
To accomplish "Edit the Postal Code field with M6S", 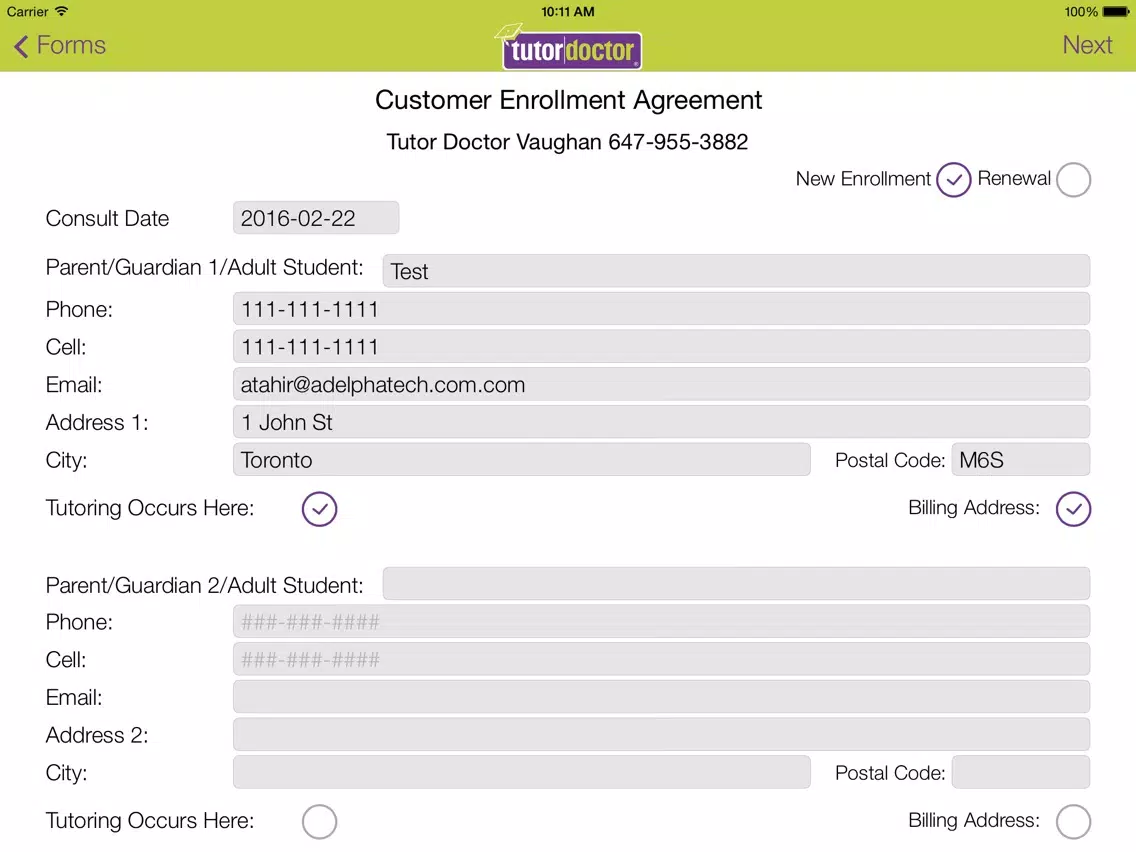I will point(1021,460).
